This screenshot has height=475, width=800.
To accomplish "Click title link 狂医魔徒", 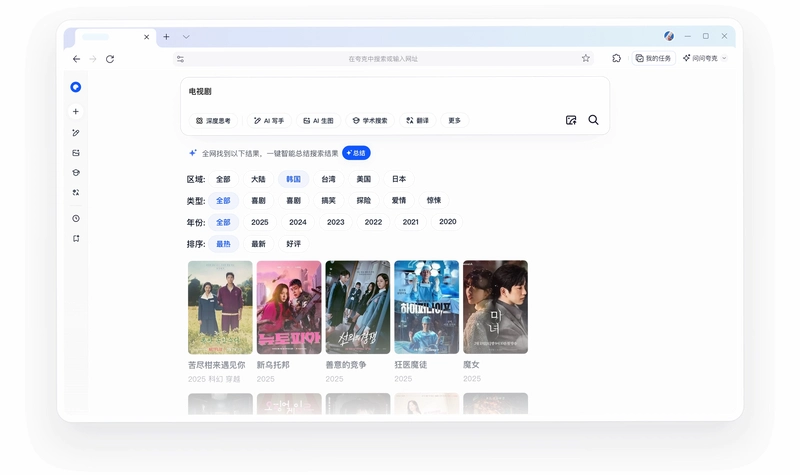I will [x=411, y=365].
